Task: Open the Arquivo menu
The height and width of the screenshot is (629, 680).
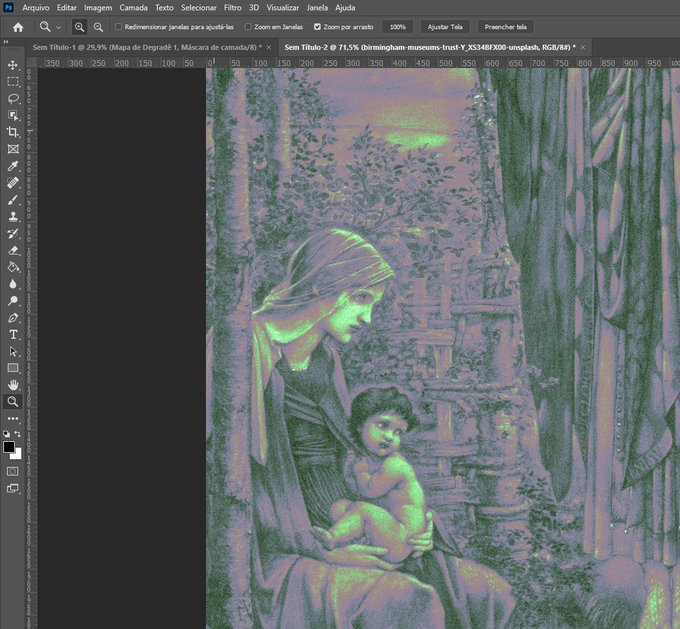Action: (36, 8)
